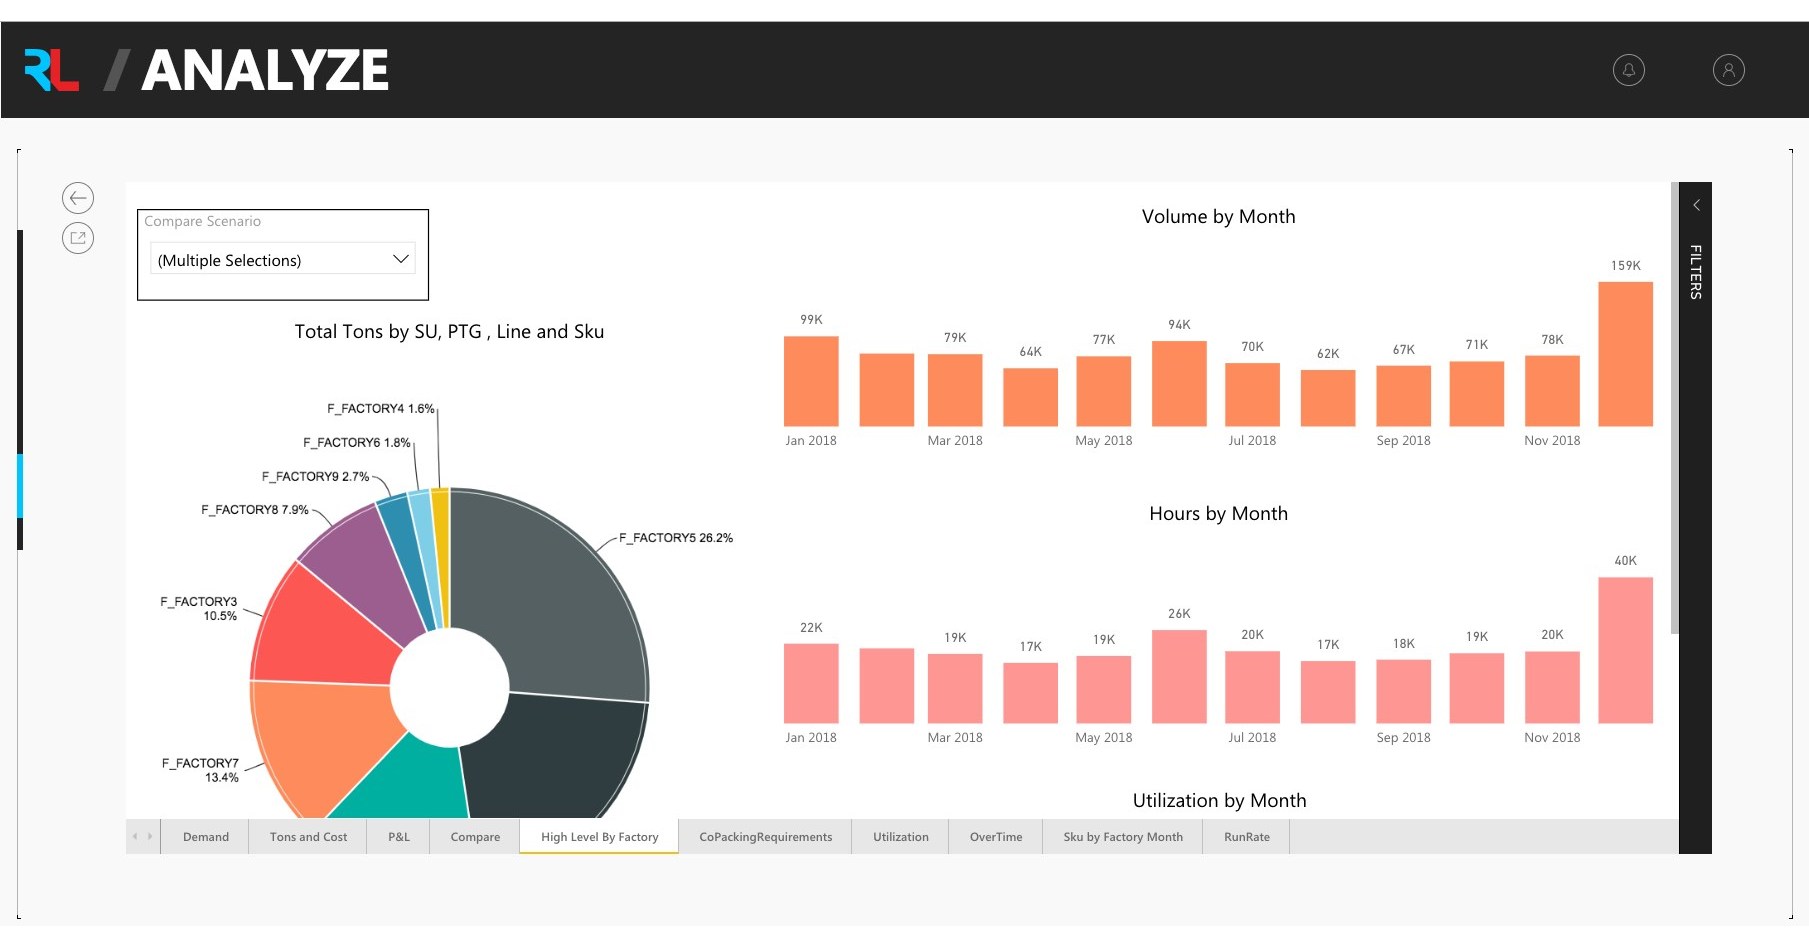The image size is (1809, 947).
Task: Open the RunRate report tab
Action: coord(1246,836)
